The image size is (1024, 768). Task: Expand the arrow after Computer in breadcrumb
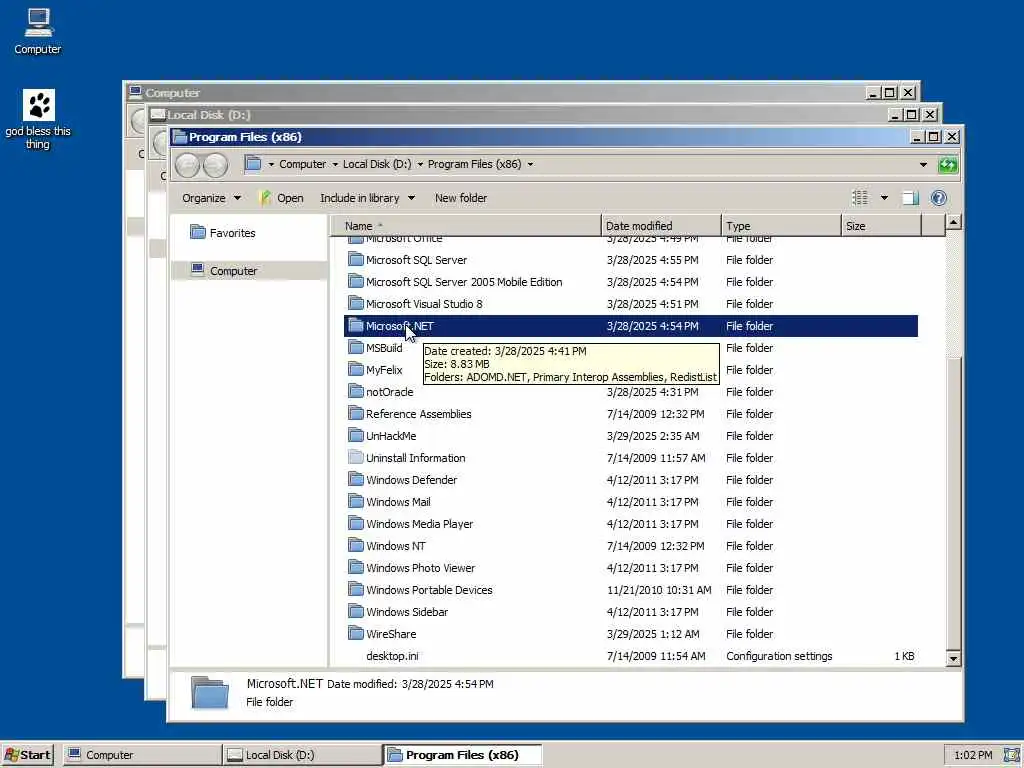coord(335,165)
